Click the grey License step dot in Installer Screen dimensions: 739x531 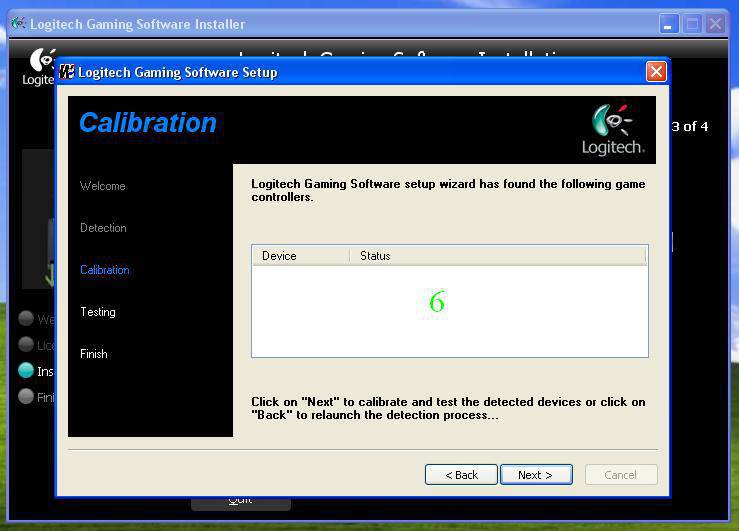pos(26,344)
